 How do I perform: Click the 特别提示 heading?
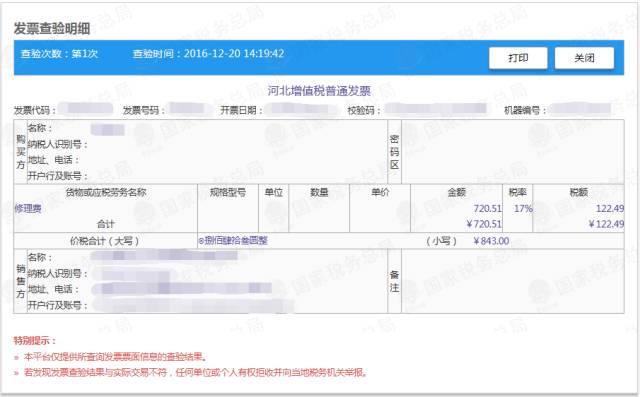[35, 340]
